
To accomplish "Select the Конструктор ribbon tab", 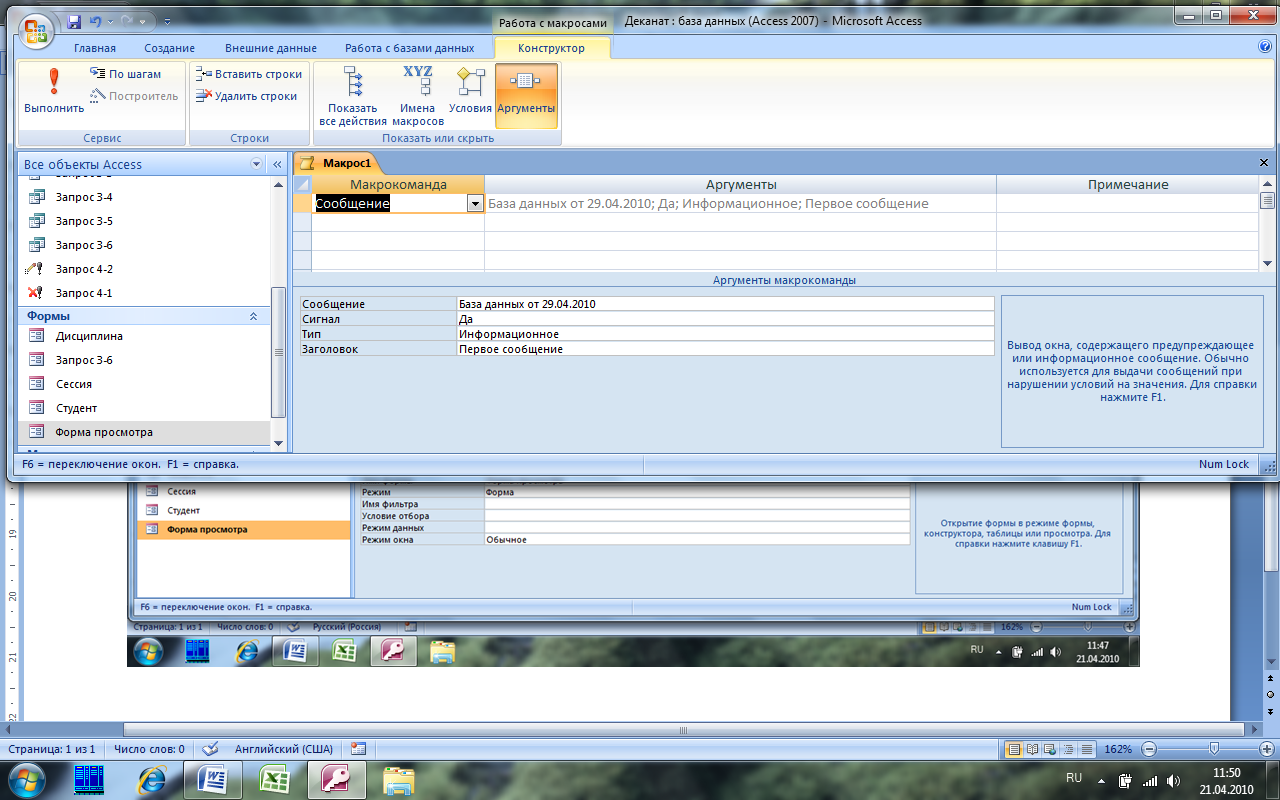I will (552, 48).
